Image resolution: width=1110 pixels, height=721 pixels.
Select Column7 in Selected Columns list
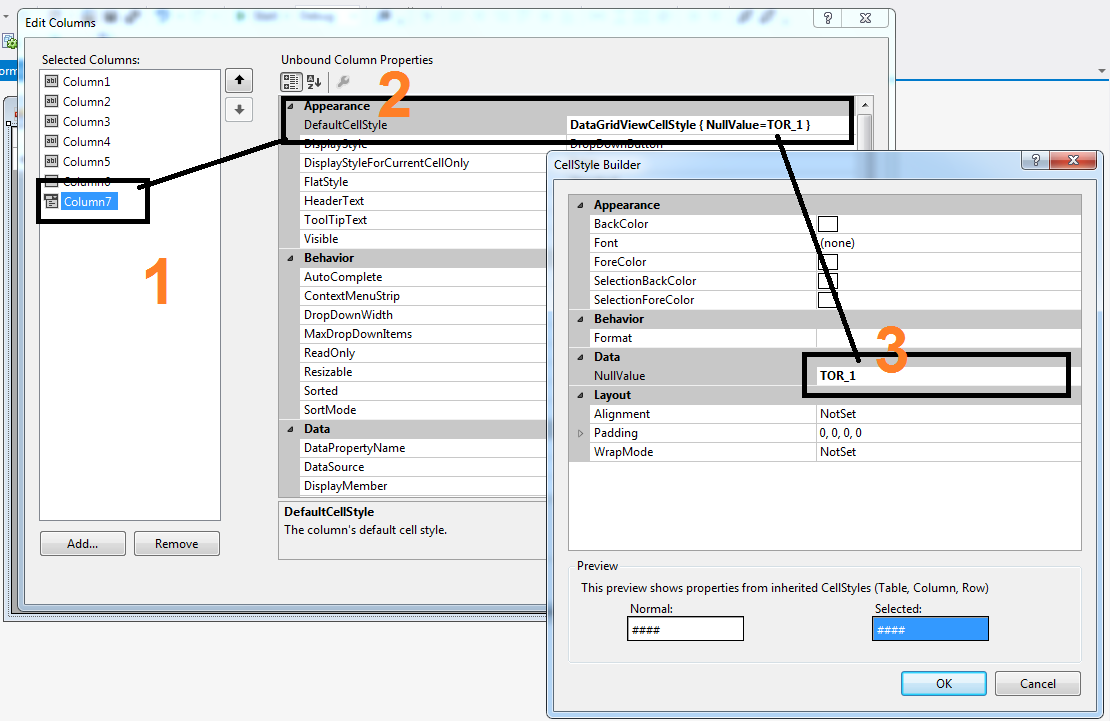point(88,201)
